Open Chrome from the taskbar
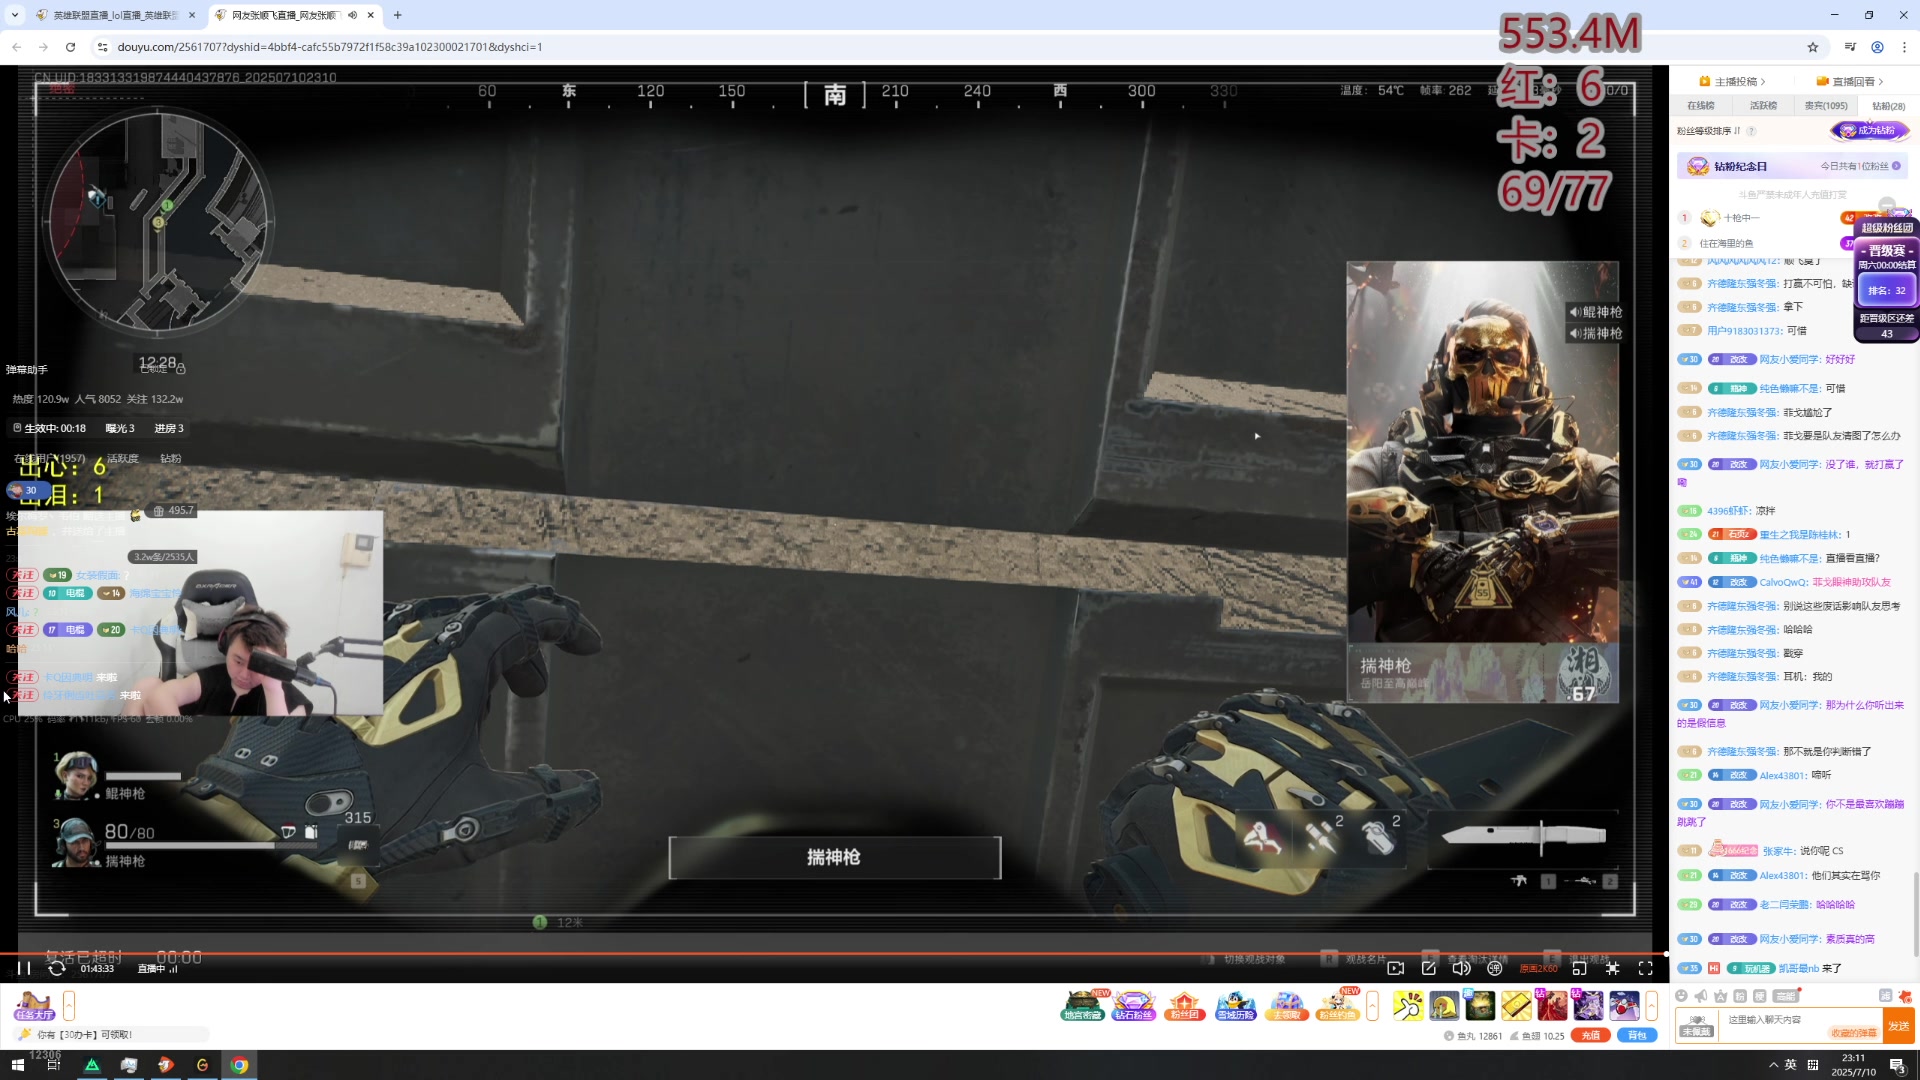Viewport: 1920px width, 1080px height. (239, 1065)
